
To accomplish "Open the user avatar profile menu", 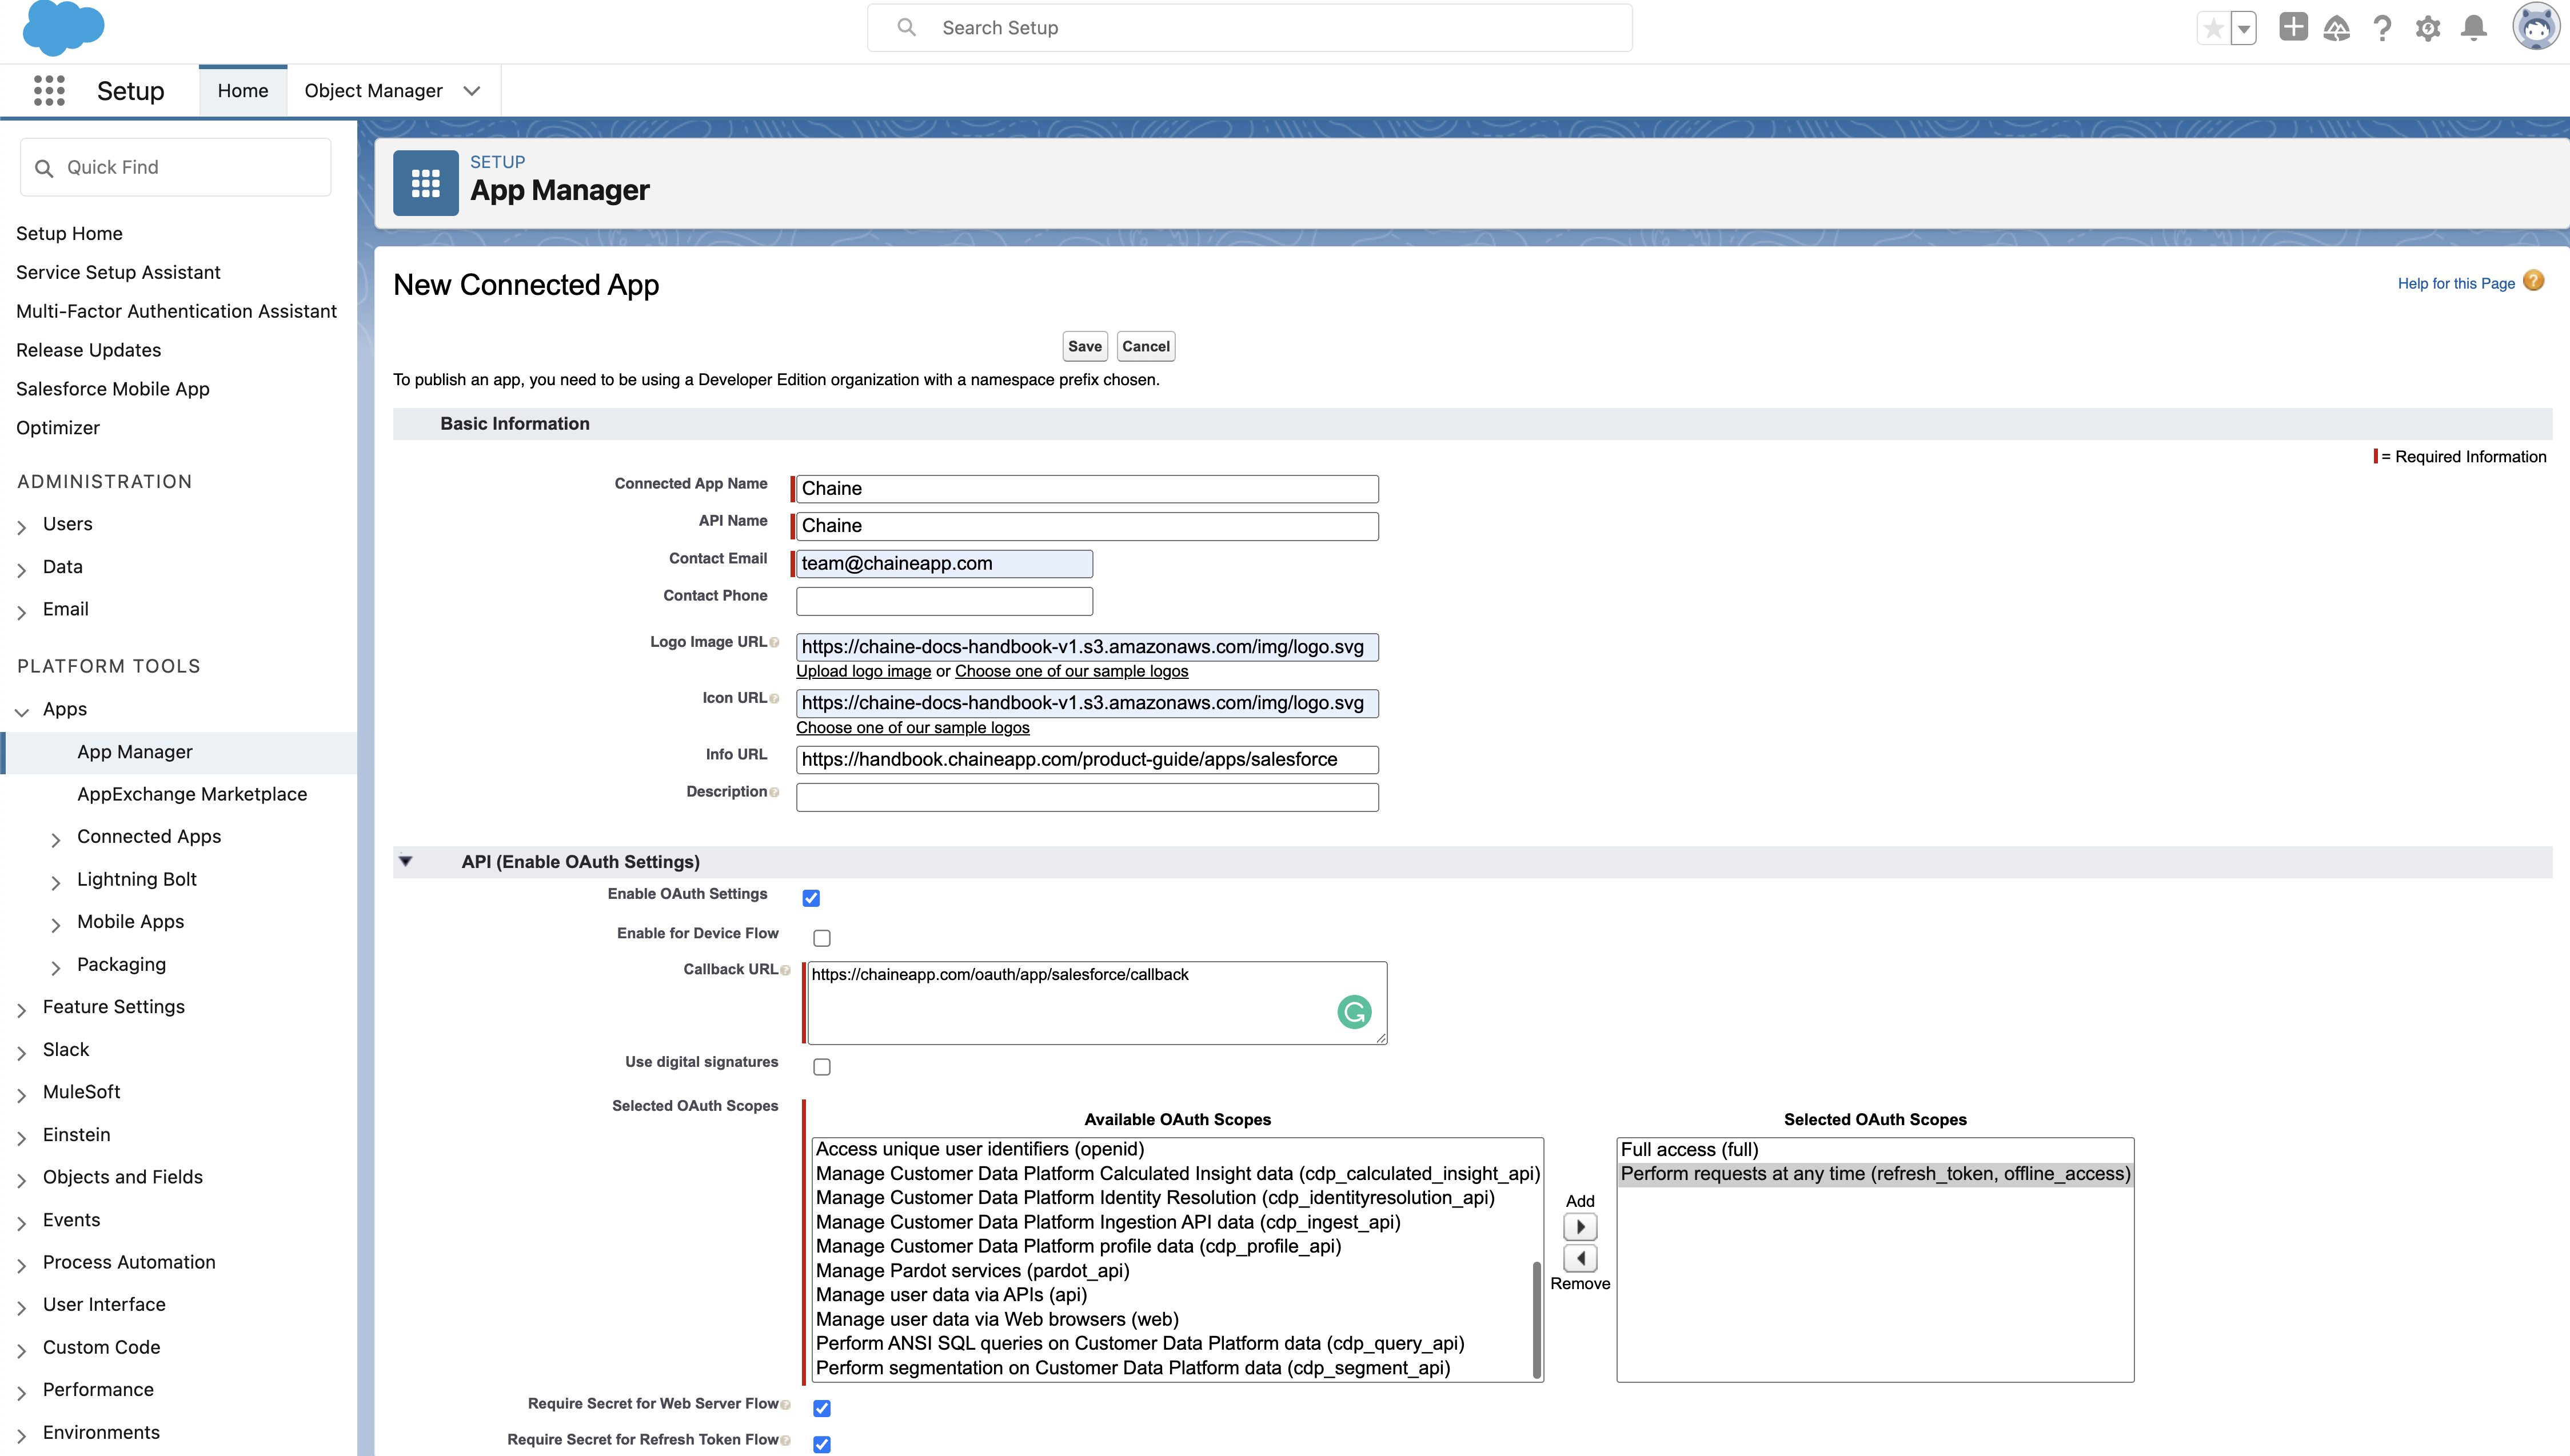I will pyautogui.click(x=2535, y=27).
